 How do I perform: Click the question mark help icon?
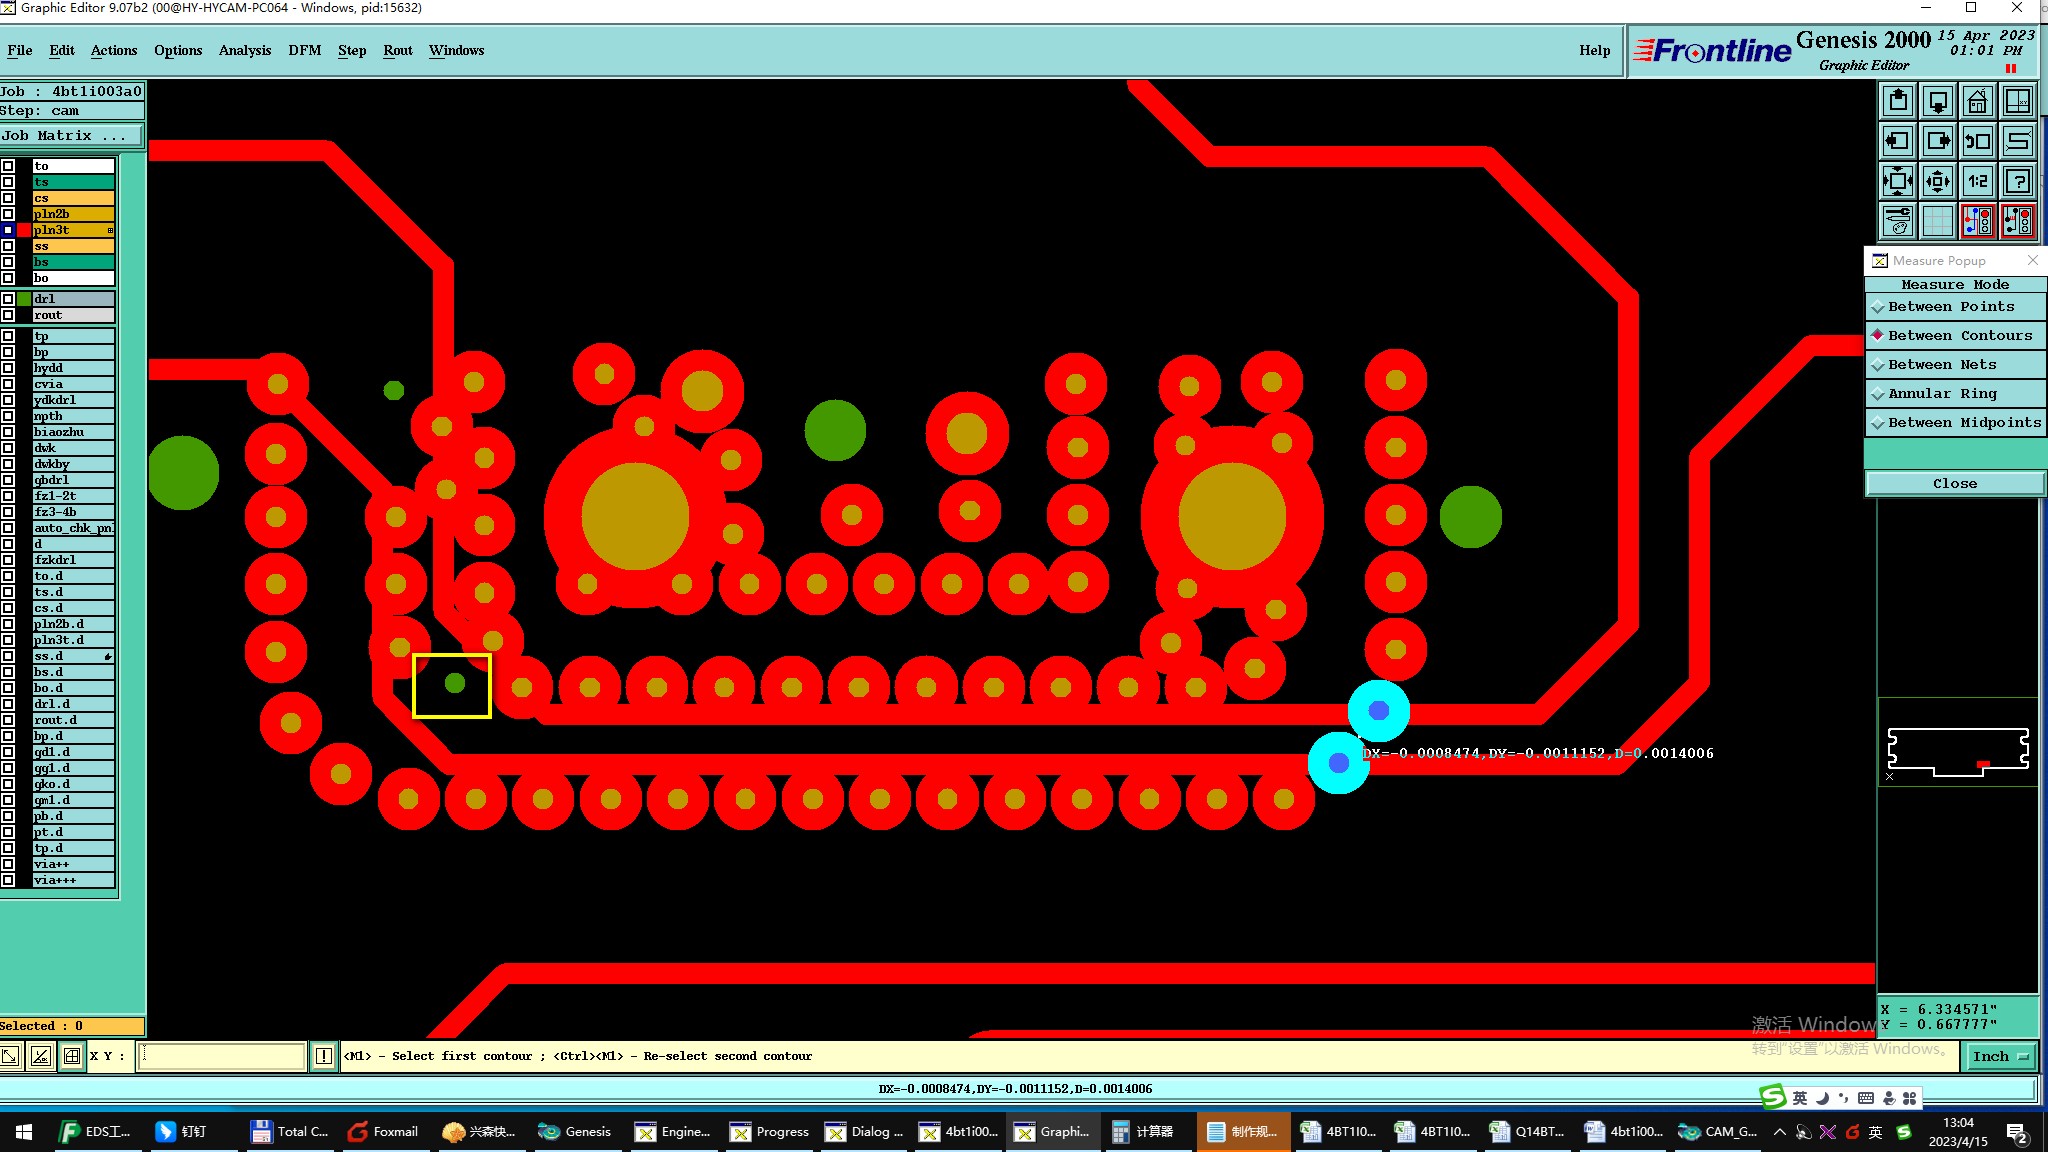tap(2018, 181)
